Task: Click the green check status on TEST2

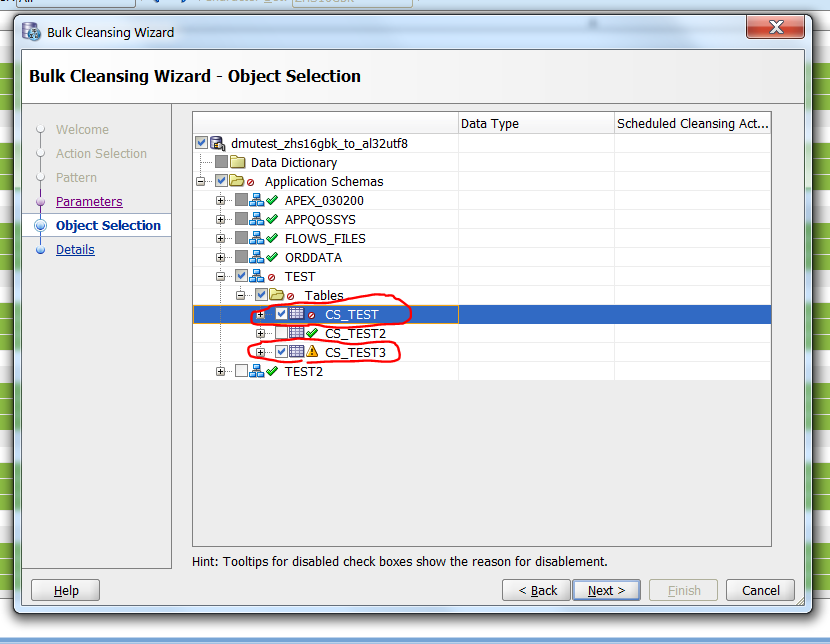Action: pyautogui.click(x=272, y=371)
